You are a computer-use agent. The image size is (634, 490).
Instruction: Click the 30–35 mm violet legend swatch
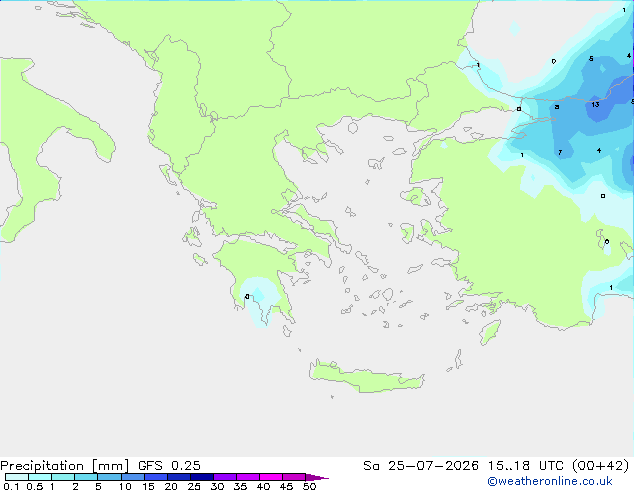[x=224, y=477]
